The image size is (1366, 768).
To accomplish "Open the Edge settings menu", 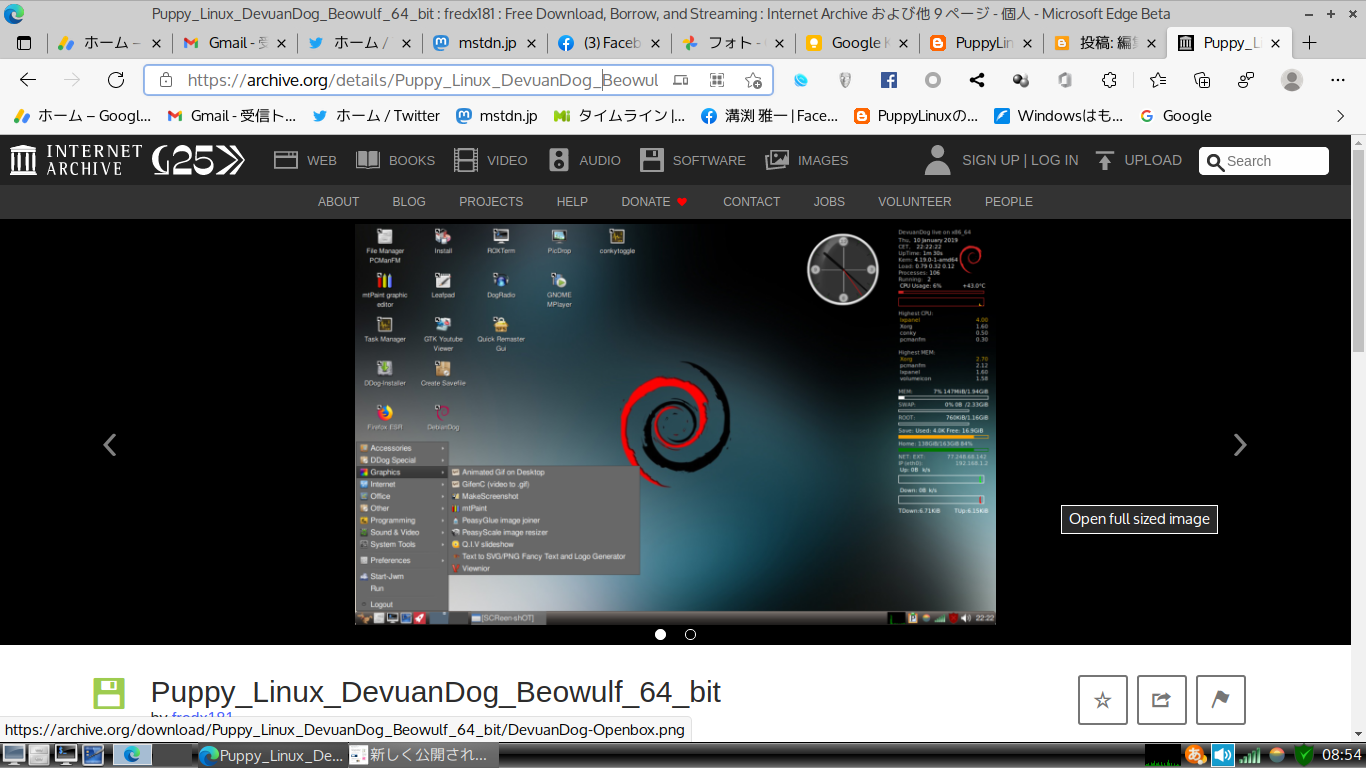I will [1337, 80].
